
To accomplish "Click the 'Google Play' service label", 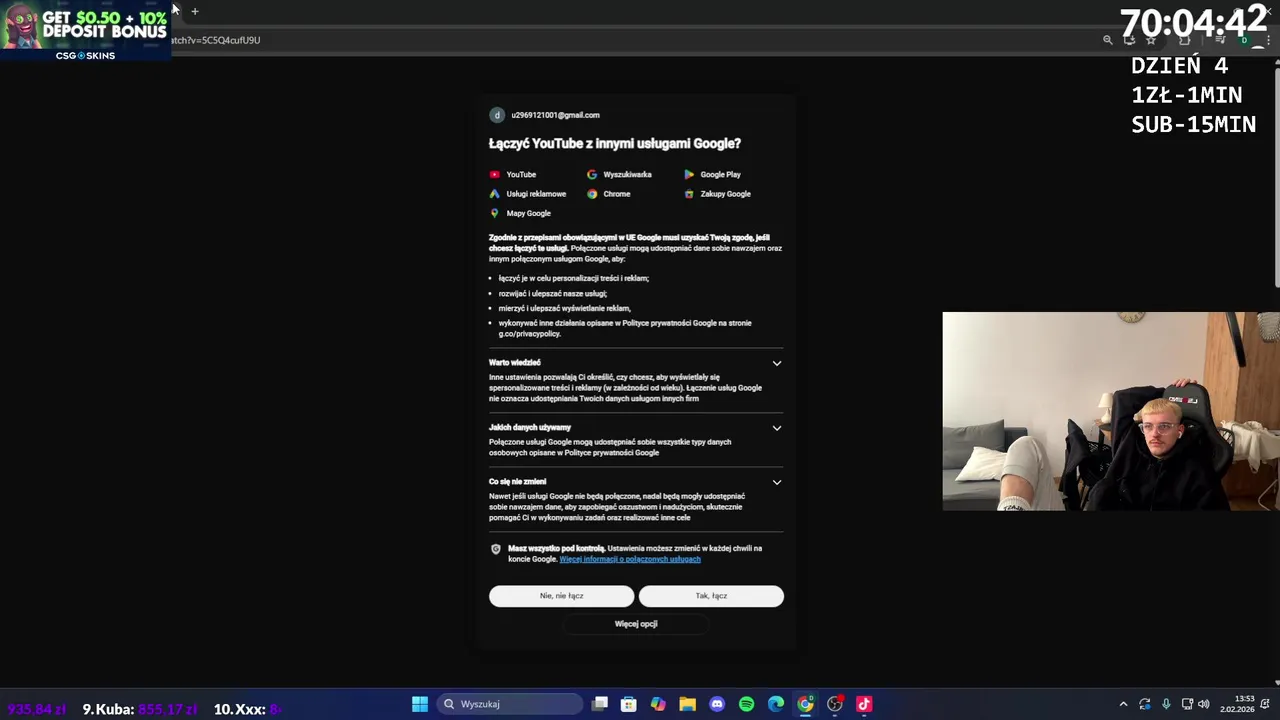I will point(720,174).
